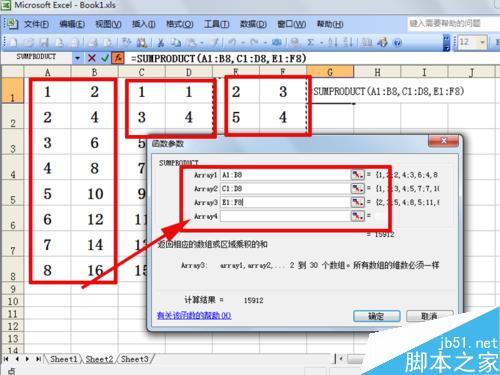Open the Toolbar Options expander
This screenshot has height=375, width=500.
point(447,43)
